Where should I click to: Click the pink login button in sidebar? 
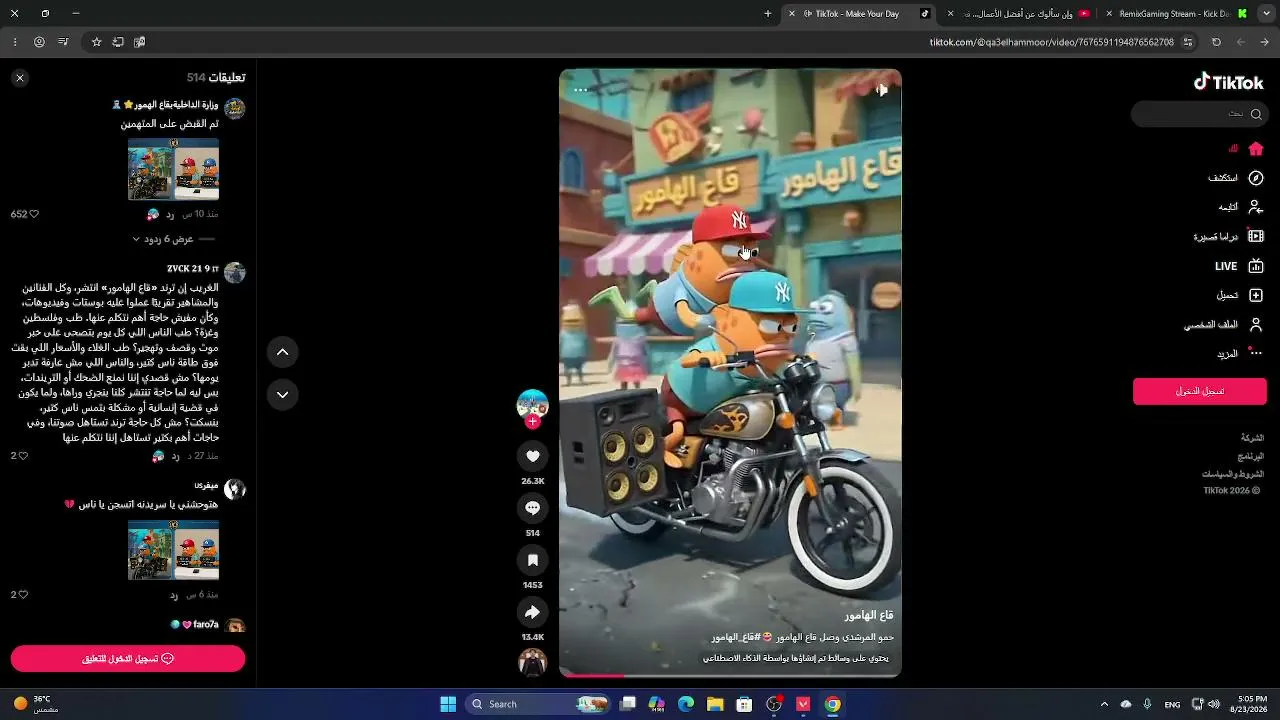pyautogui.click(x=1200, y=391)
